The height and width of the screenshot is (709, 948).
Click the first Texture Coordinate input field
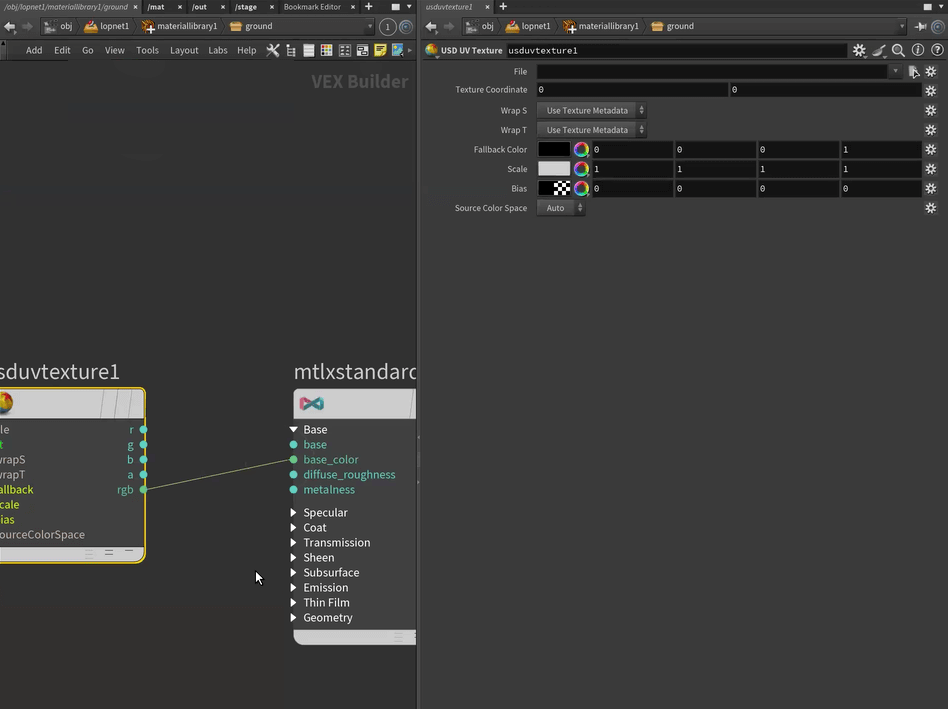coord(631,90)
